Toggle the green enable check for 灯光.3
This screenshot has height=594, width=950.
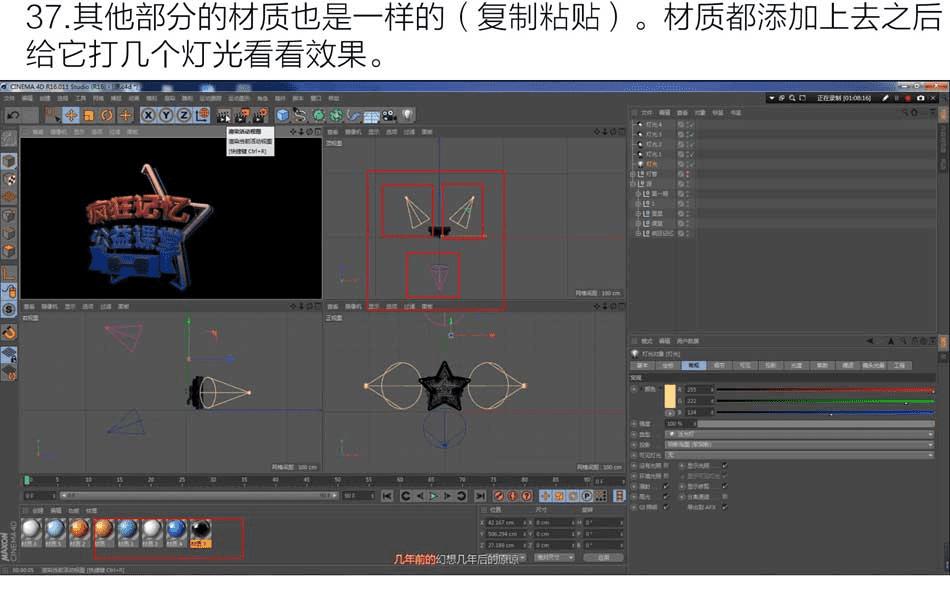[691, 135]
